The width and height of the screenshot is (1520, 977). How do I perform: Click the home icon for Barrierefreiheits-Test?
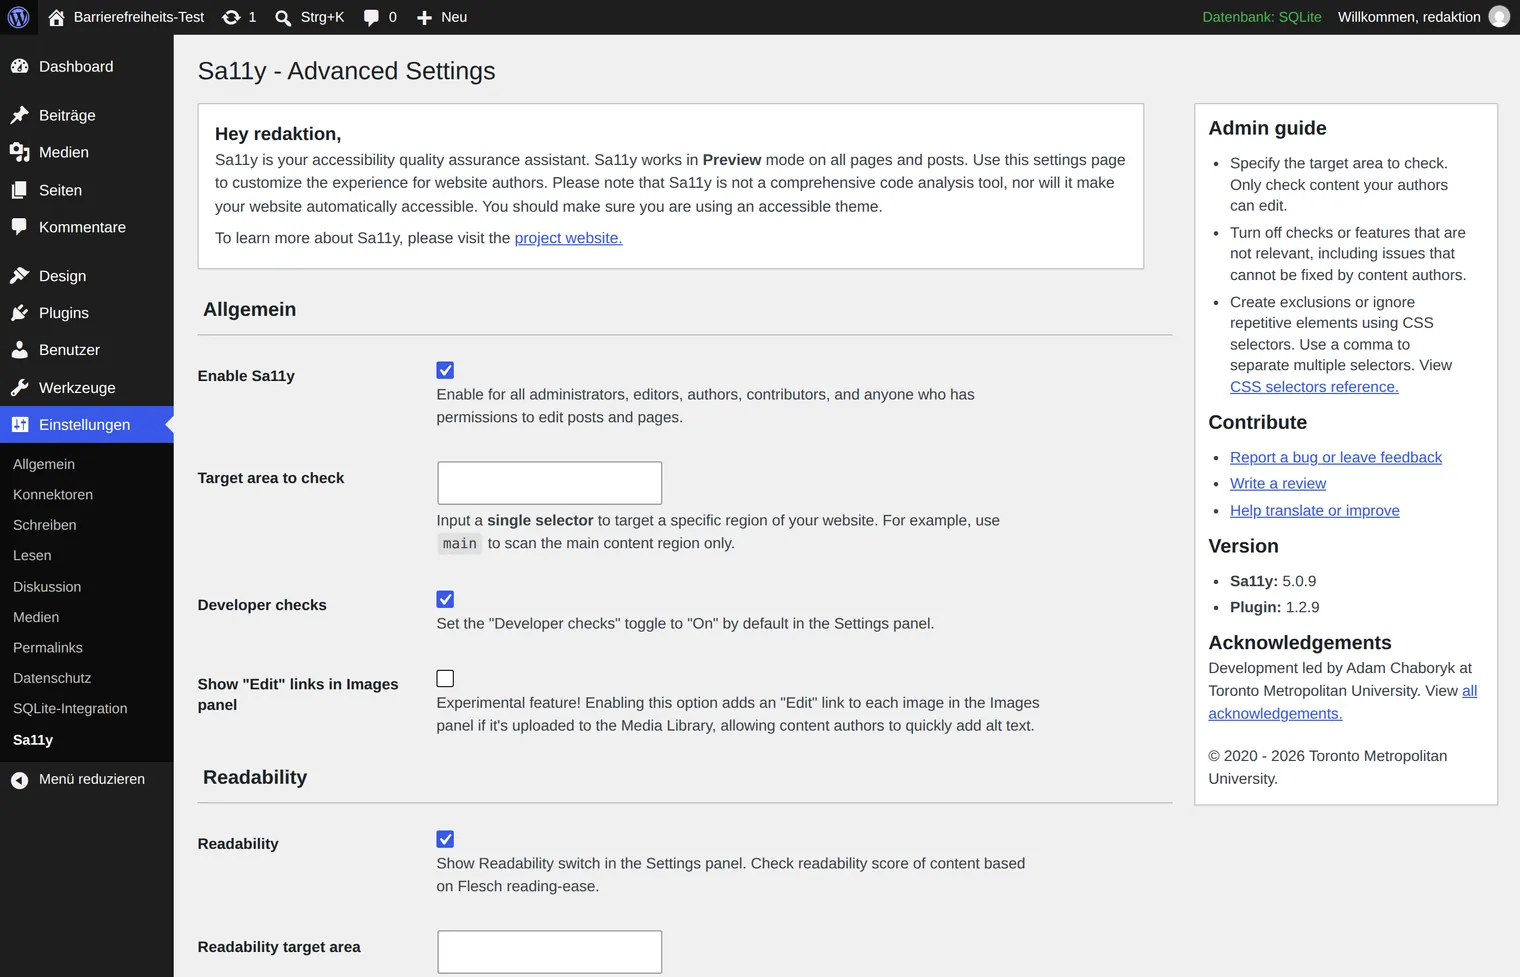56,17
